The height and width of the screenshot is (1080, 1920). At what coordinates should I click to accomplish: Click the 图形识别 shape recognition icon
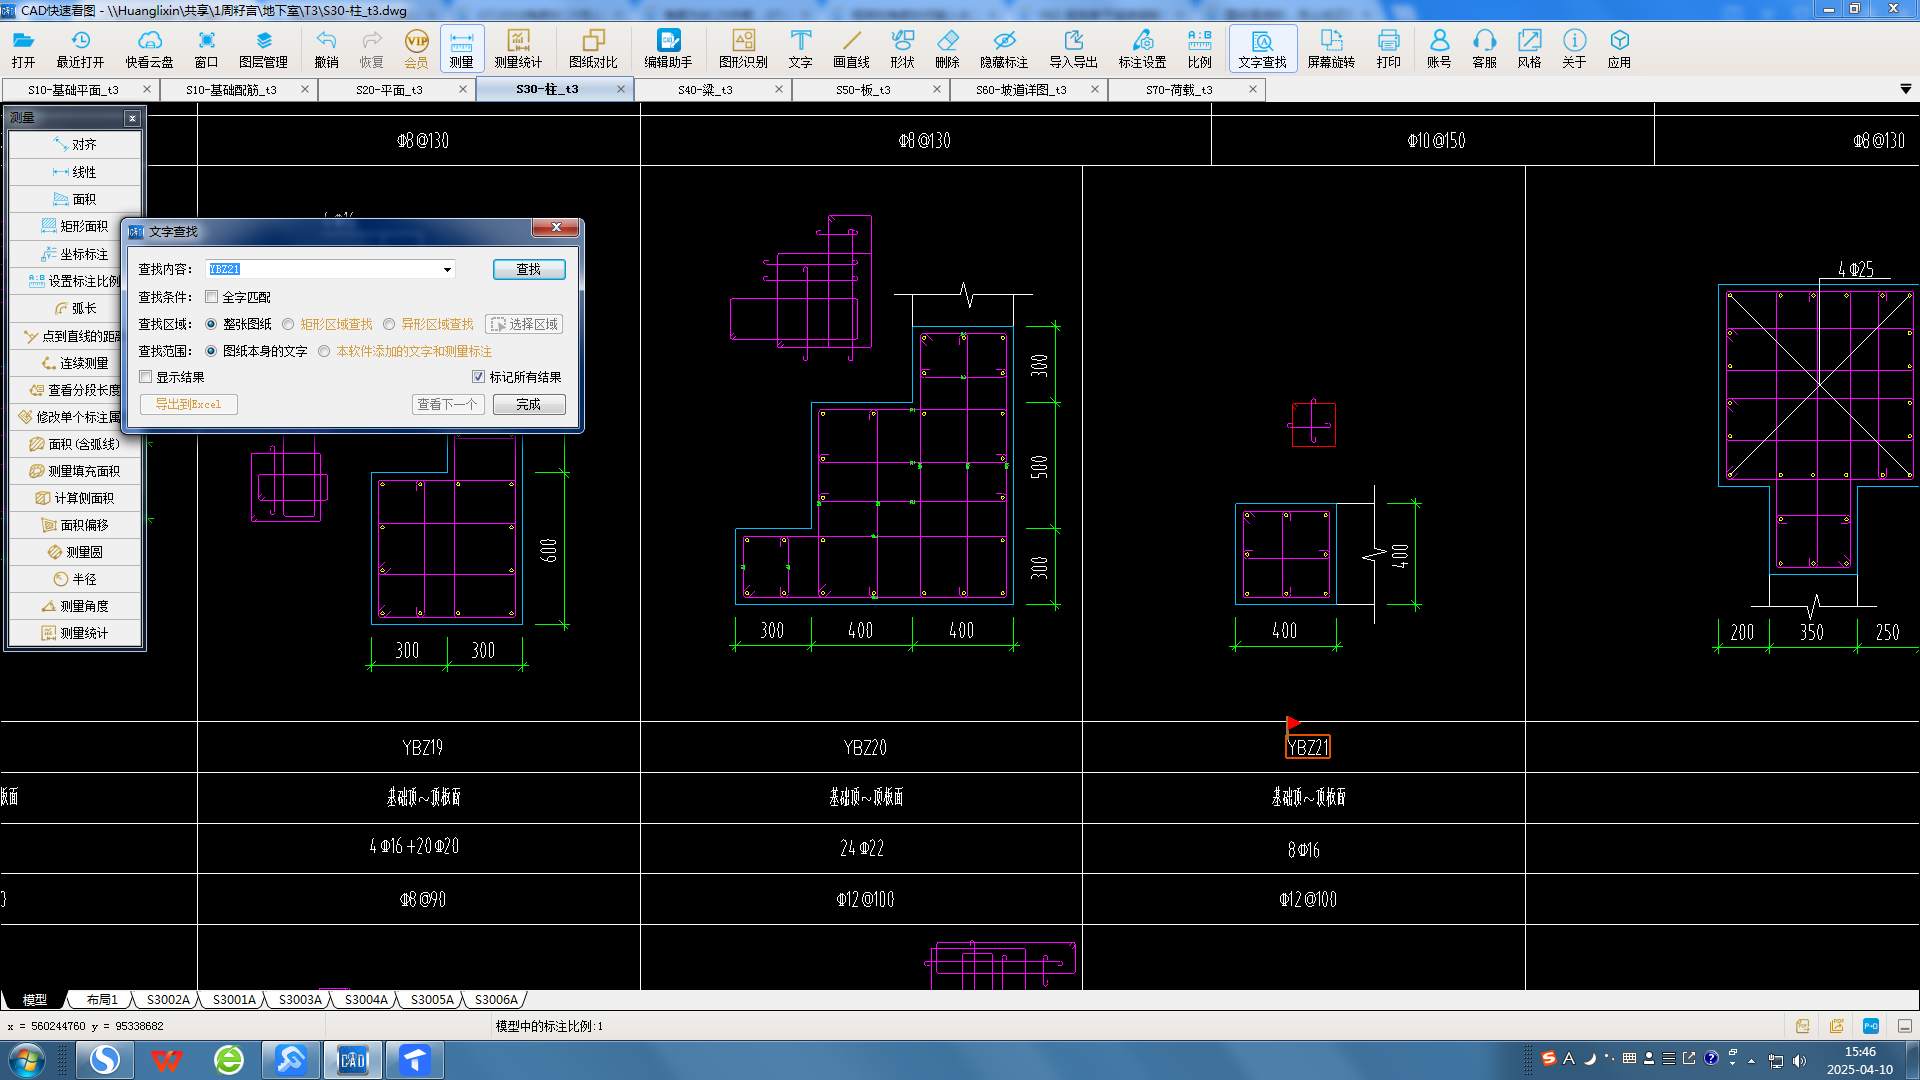point(743,48)
